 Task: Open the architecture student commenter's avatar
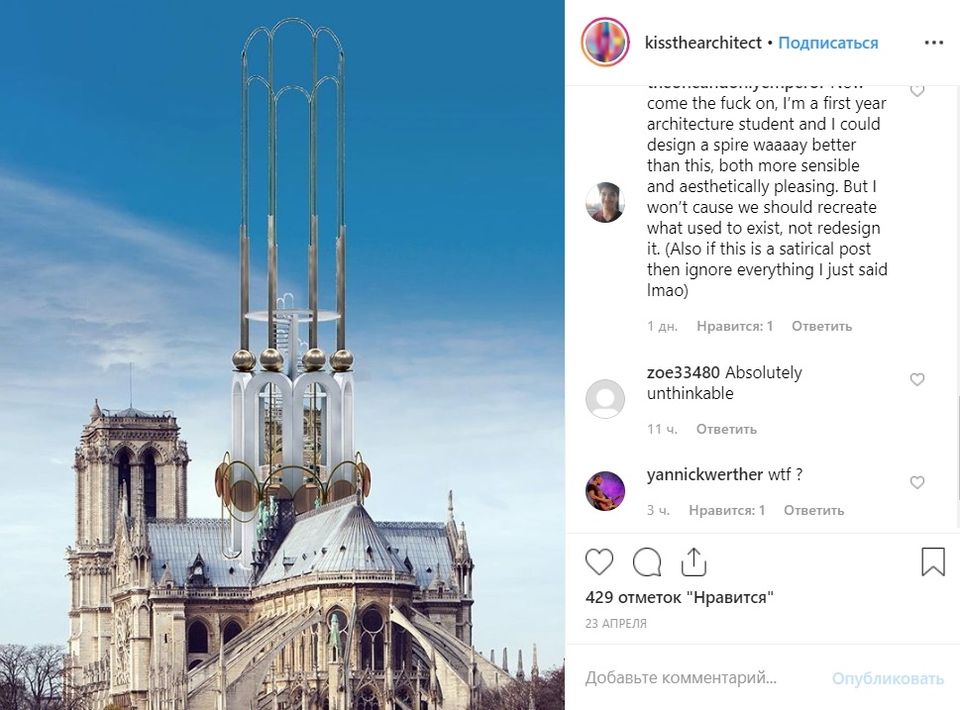pyautogui.click(x=605, y=202)
